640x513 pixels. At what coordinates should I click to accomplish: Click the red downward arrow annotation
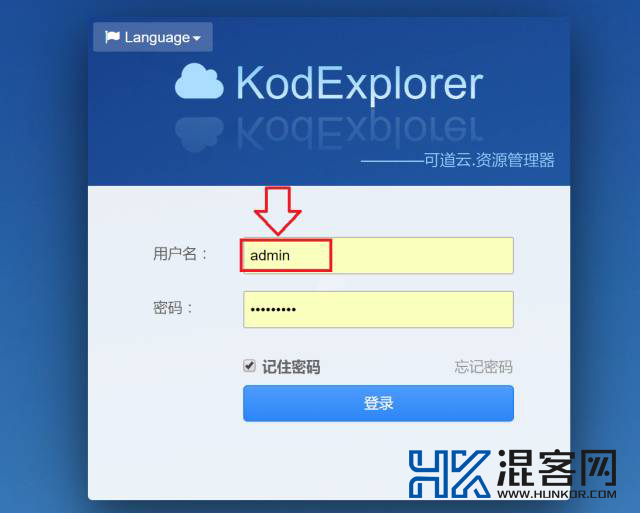pos(278,211)
